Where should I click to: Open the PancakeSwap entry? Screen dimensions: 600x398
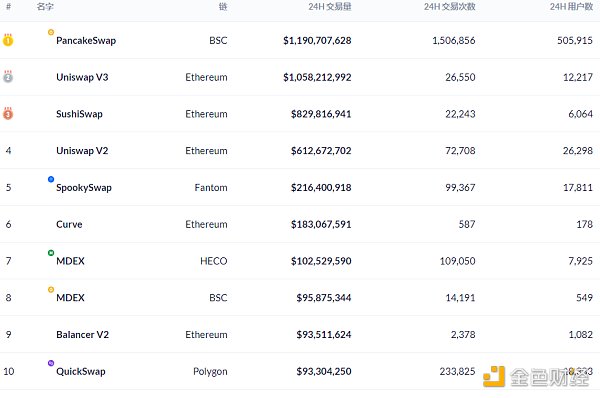(86, 41)
